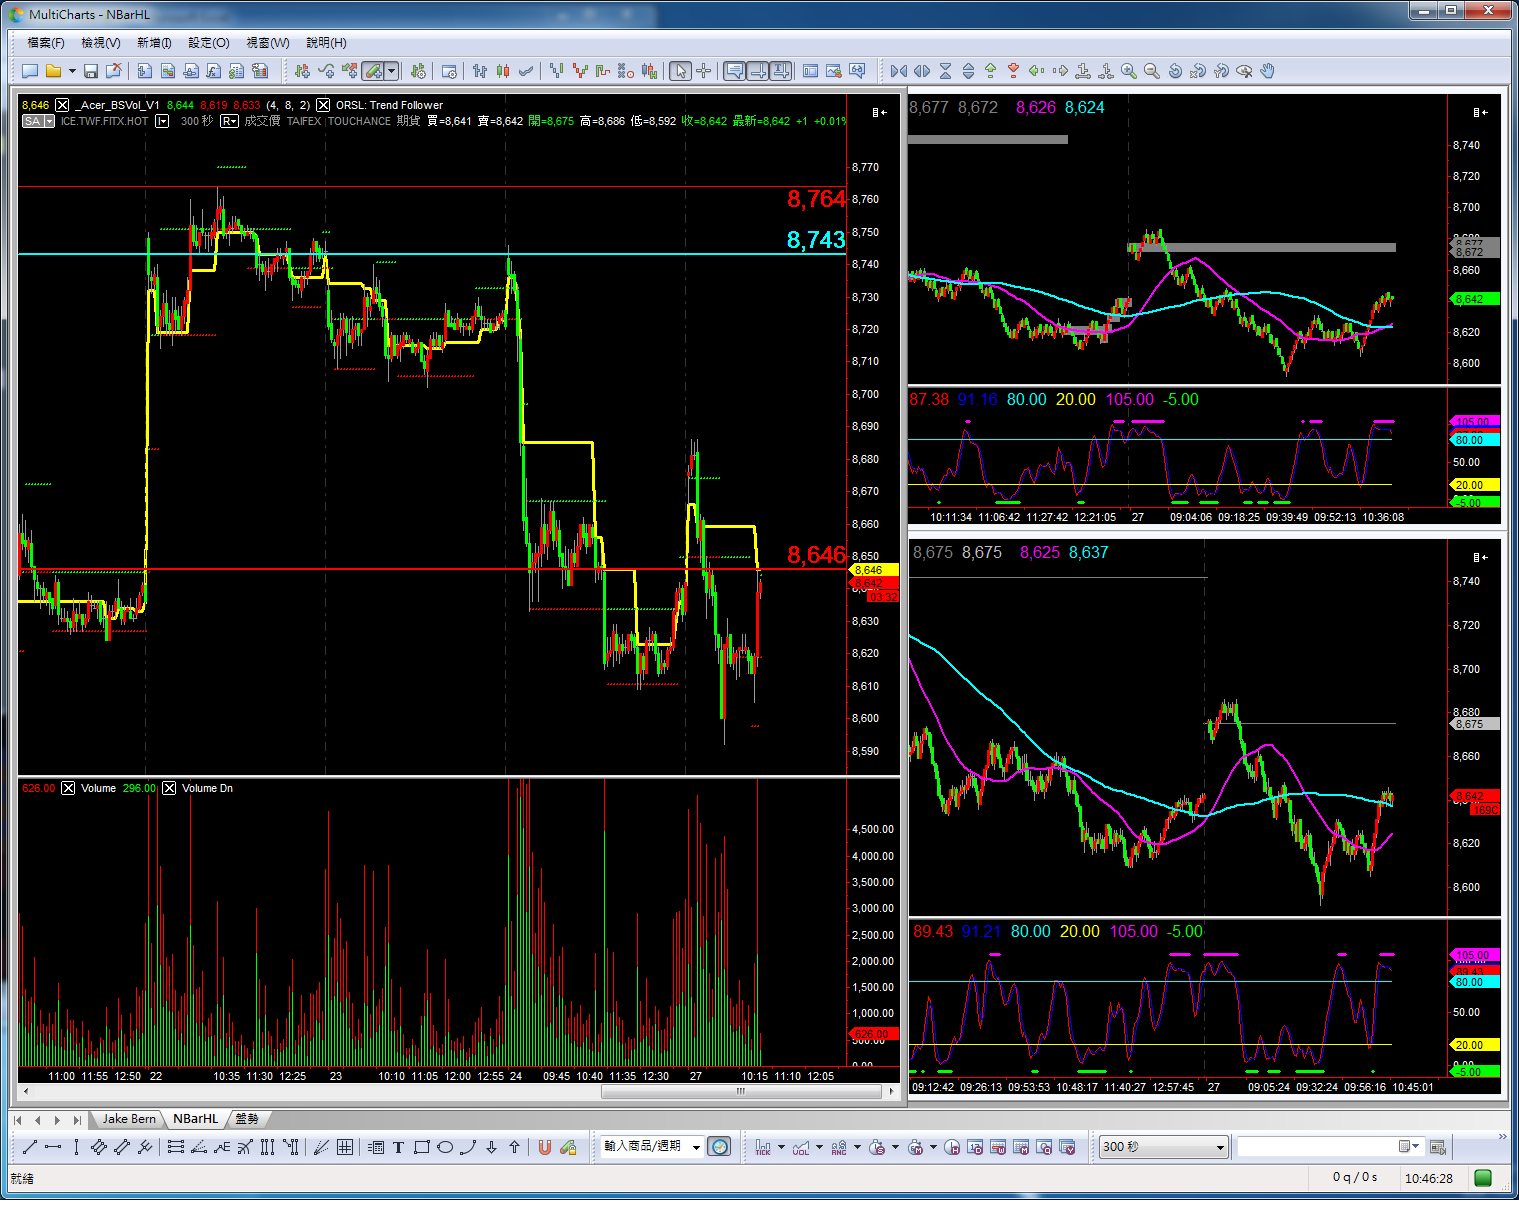The width and height of the screenshot is (1519, 1217).
Task: Switch to bar chart style icon
Action: click(x=480, y=71)
